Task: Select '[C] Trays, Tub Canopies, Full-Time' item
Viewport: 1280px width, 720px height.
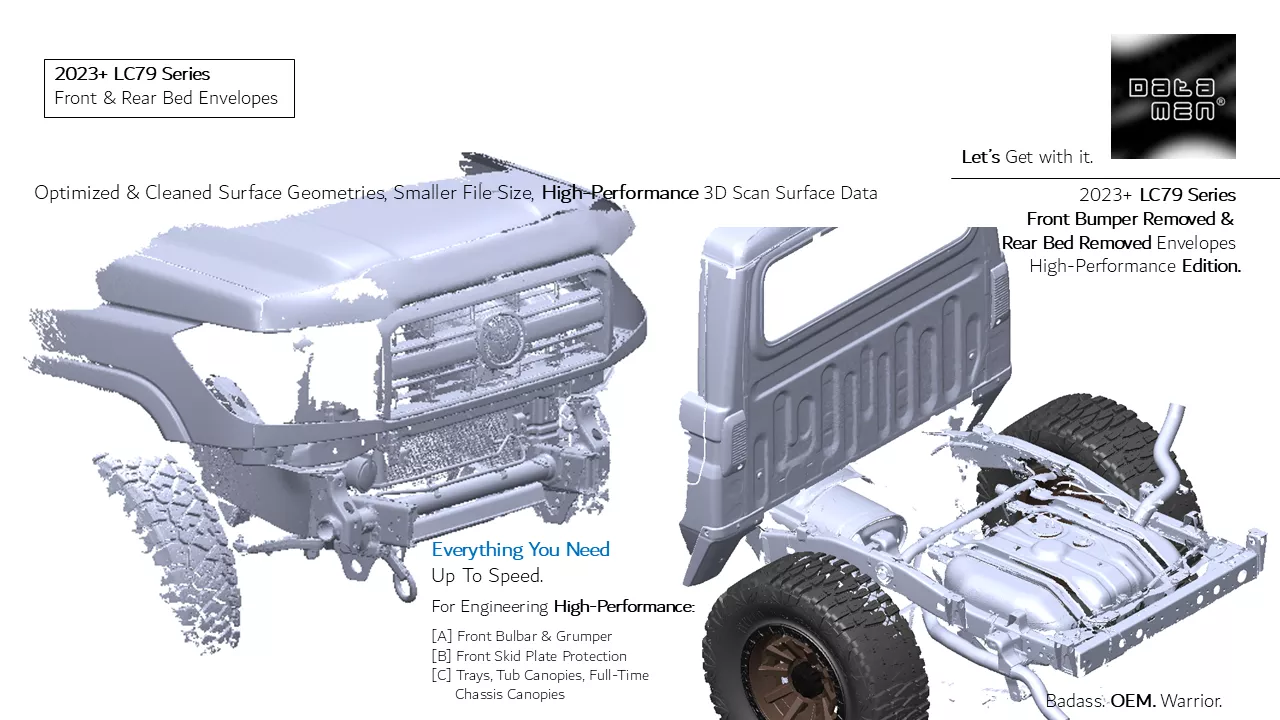Action: [540, 675]
